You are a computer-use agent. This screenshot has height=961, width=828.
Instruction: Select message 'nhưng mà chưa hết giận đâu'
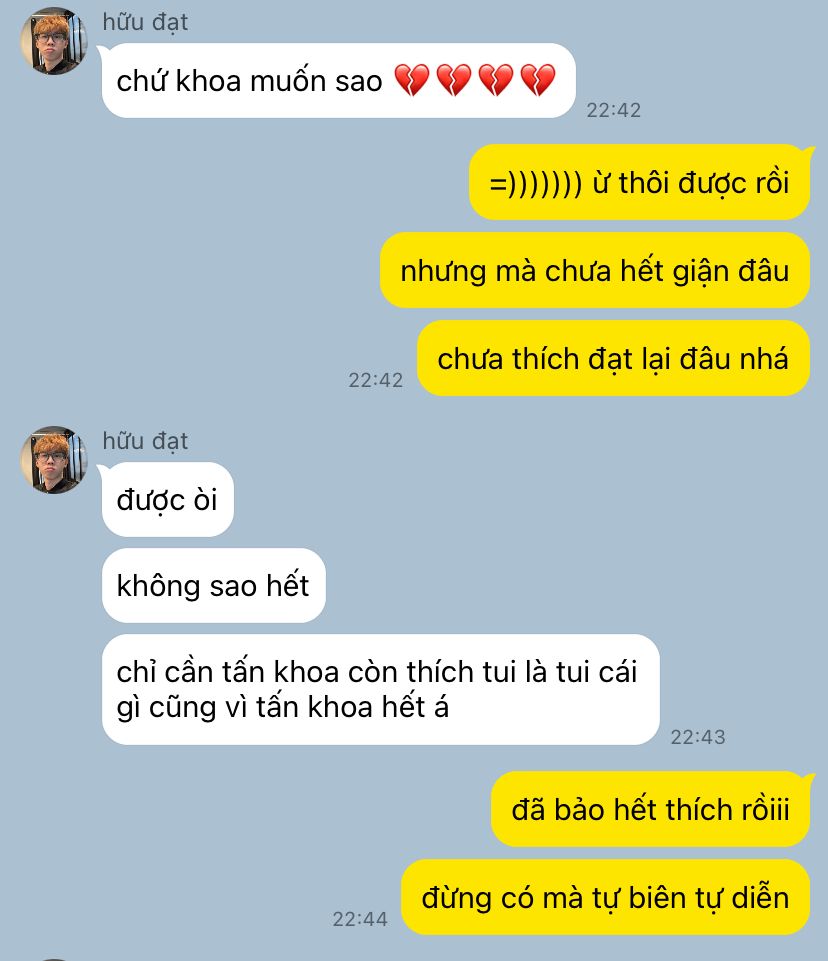point(594,270)
